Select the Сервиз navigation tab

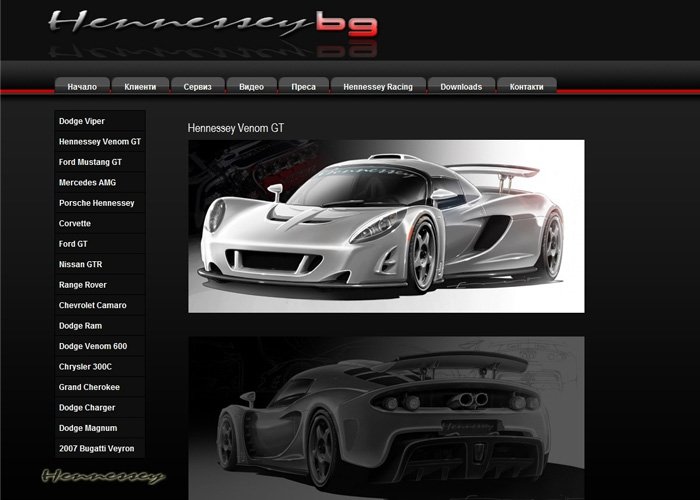pyautogui.click(x=197, y=87)
